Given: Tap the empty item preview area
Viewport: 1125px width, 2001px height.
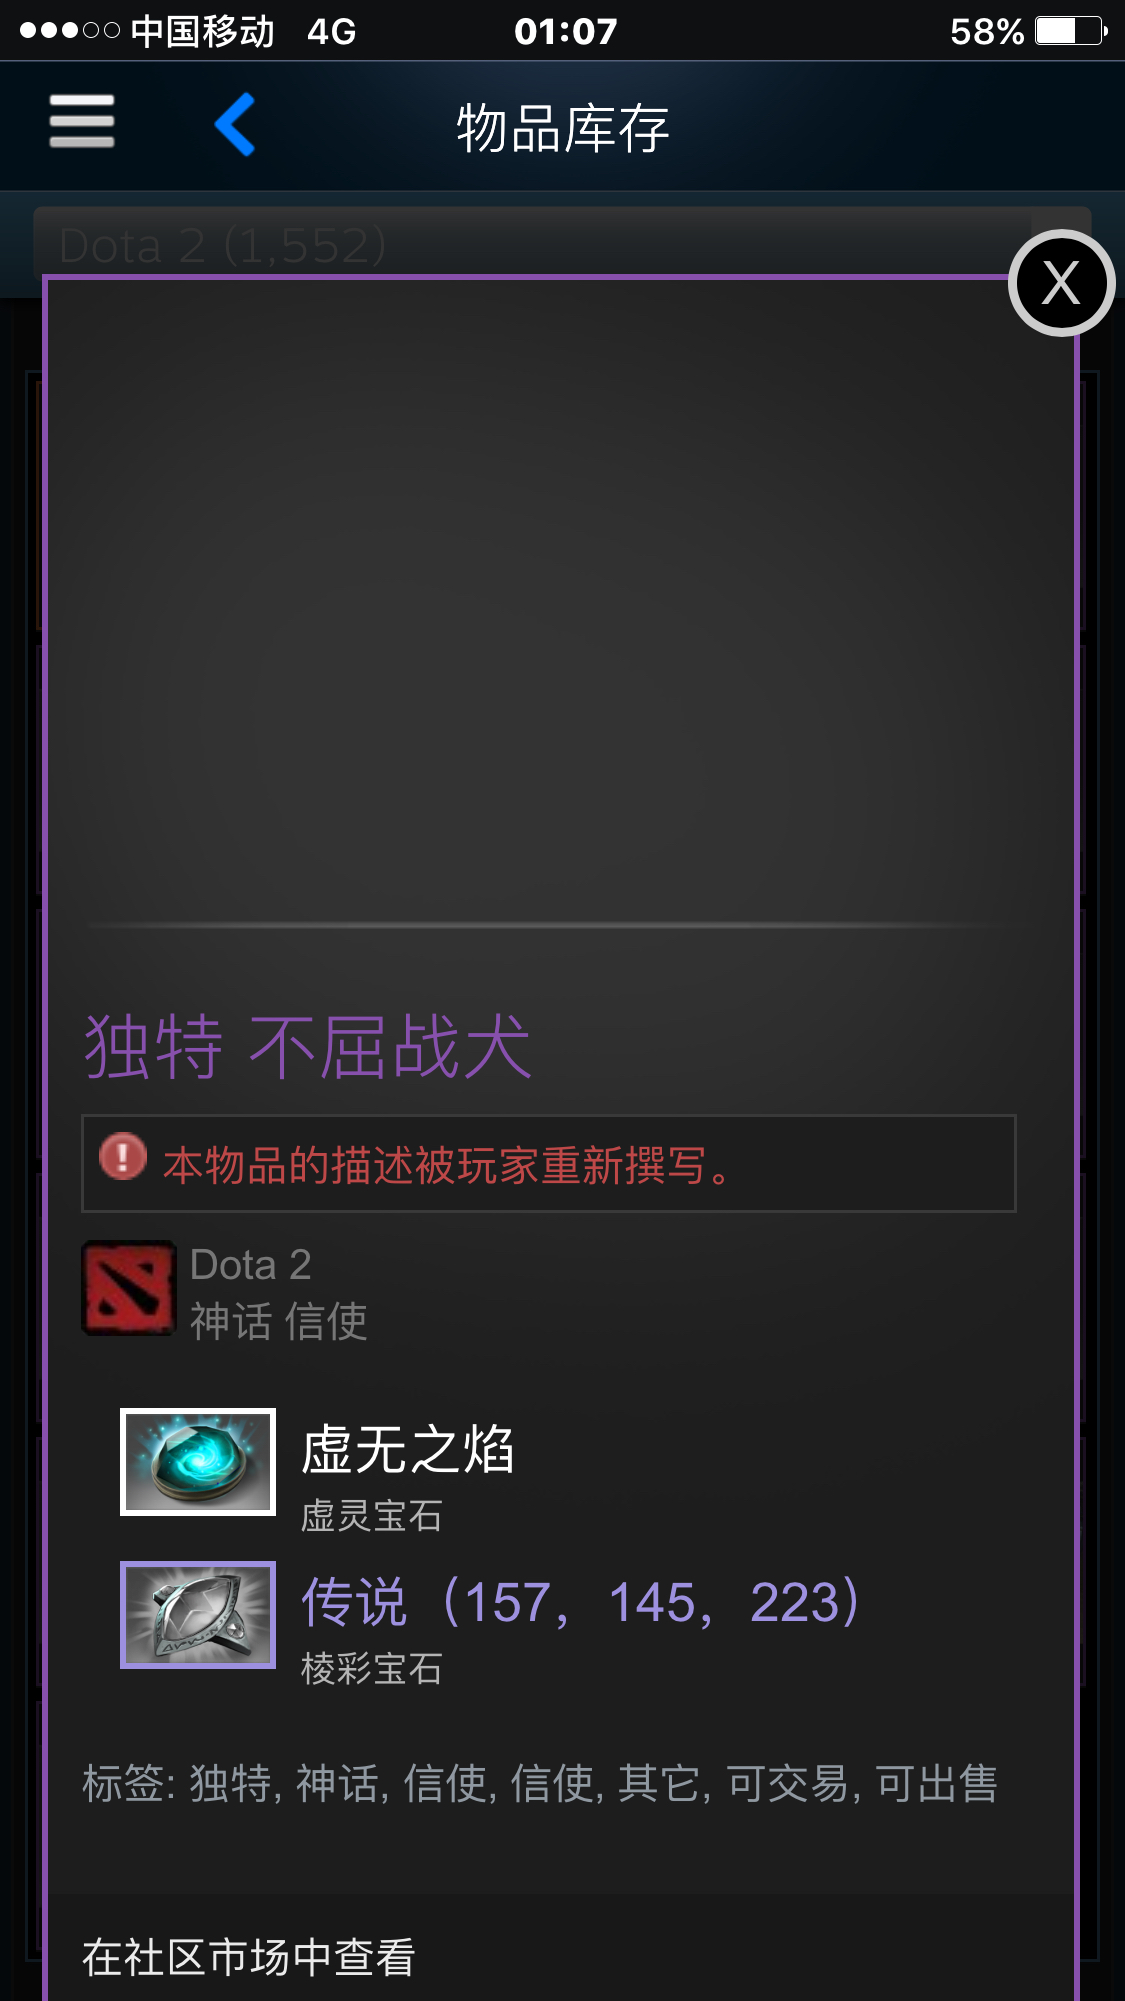Looking at the screenshot, I should (560, 600).
